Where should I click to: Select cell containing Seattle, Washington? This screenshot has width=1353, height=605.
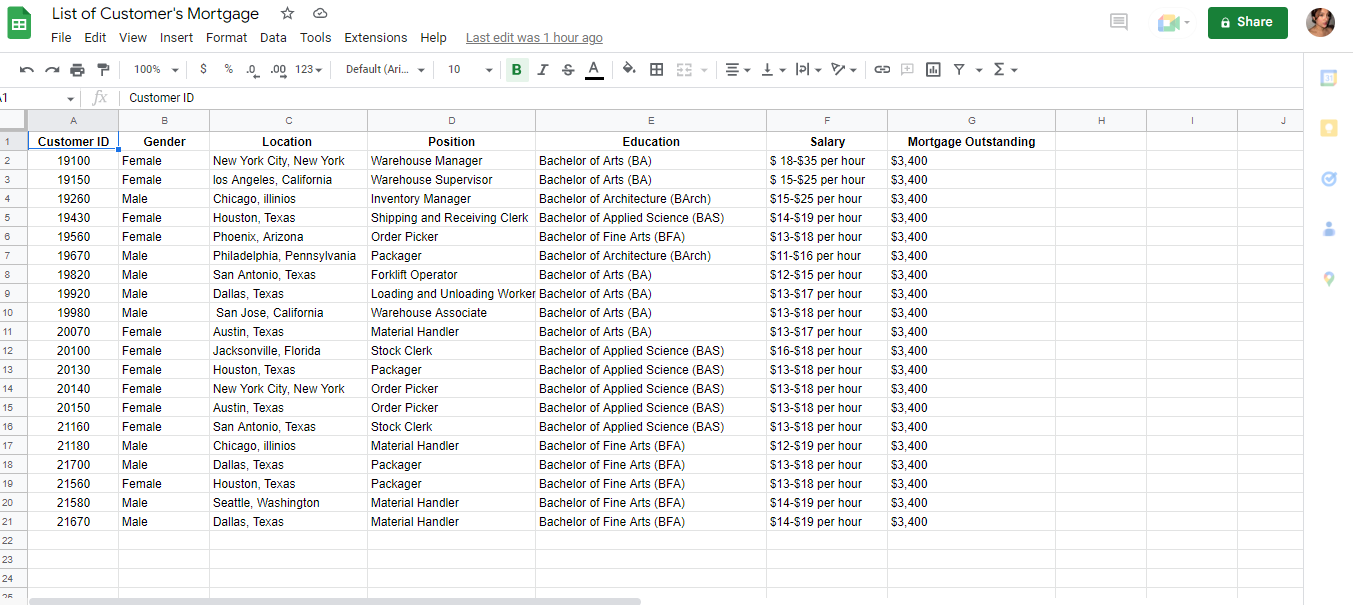(x=288, y=503)
